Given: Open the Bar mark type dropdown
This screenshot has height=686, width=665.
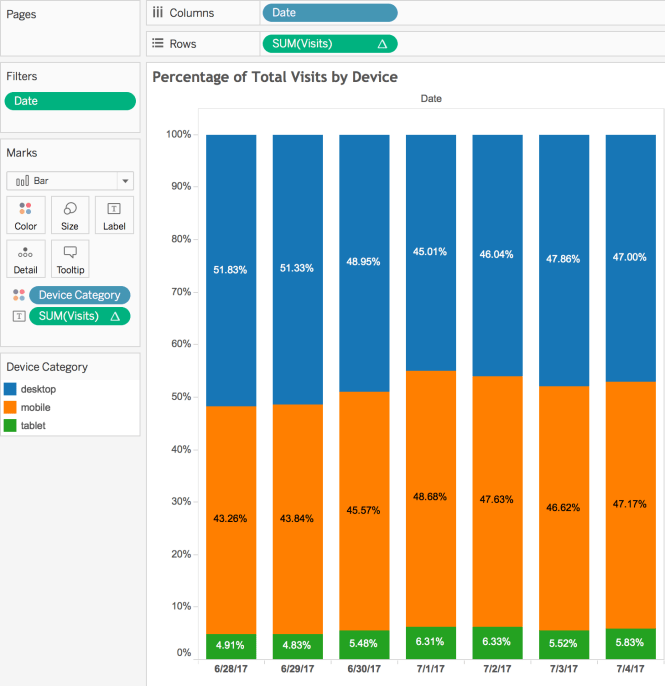Looking at the screenshot, I should 70,181.
